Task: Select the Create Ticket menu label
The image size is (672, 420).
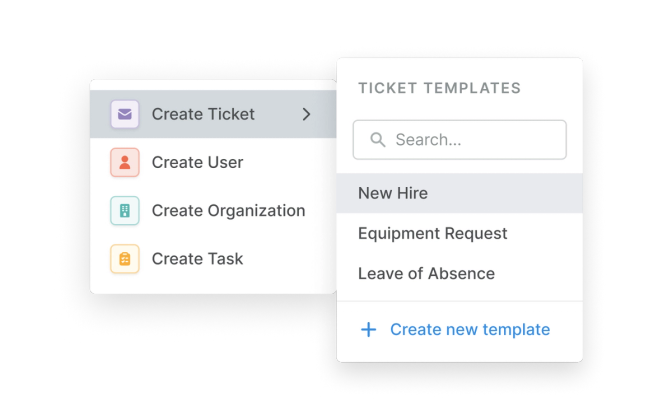Action: point(203,115)
